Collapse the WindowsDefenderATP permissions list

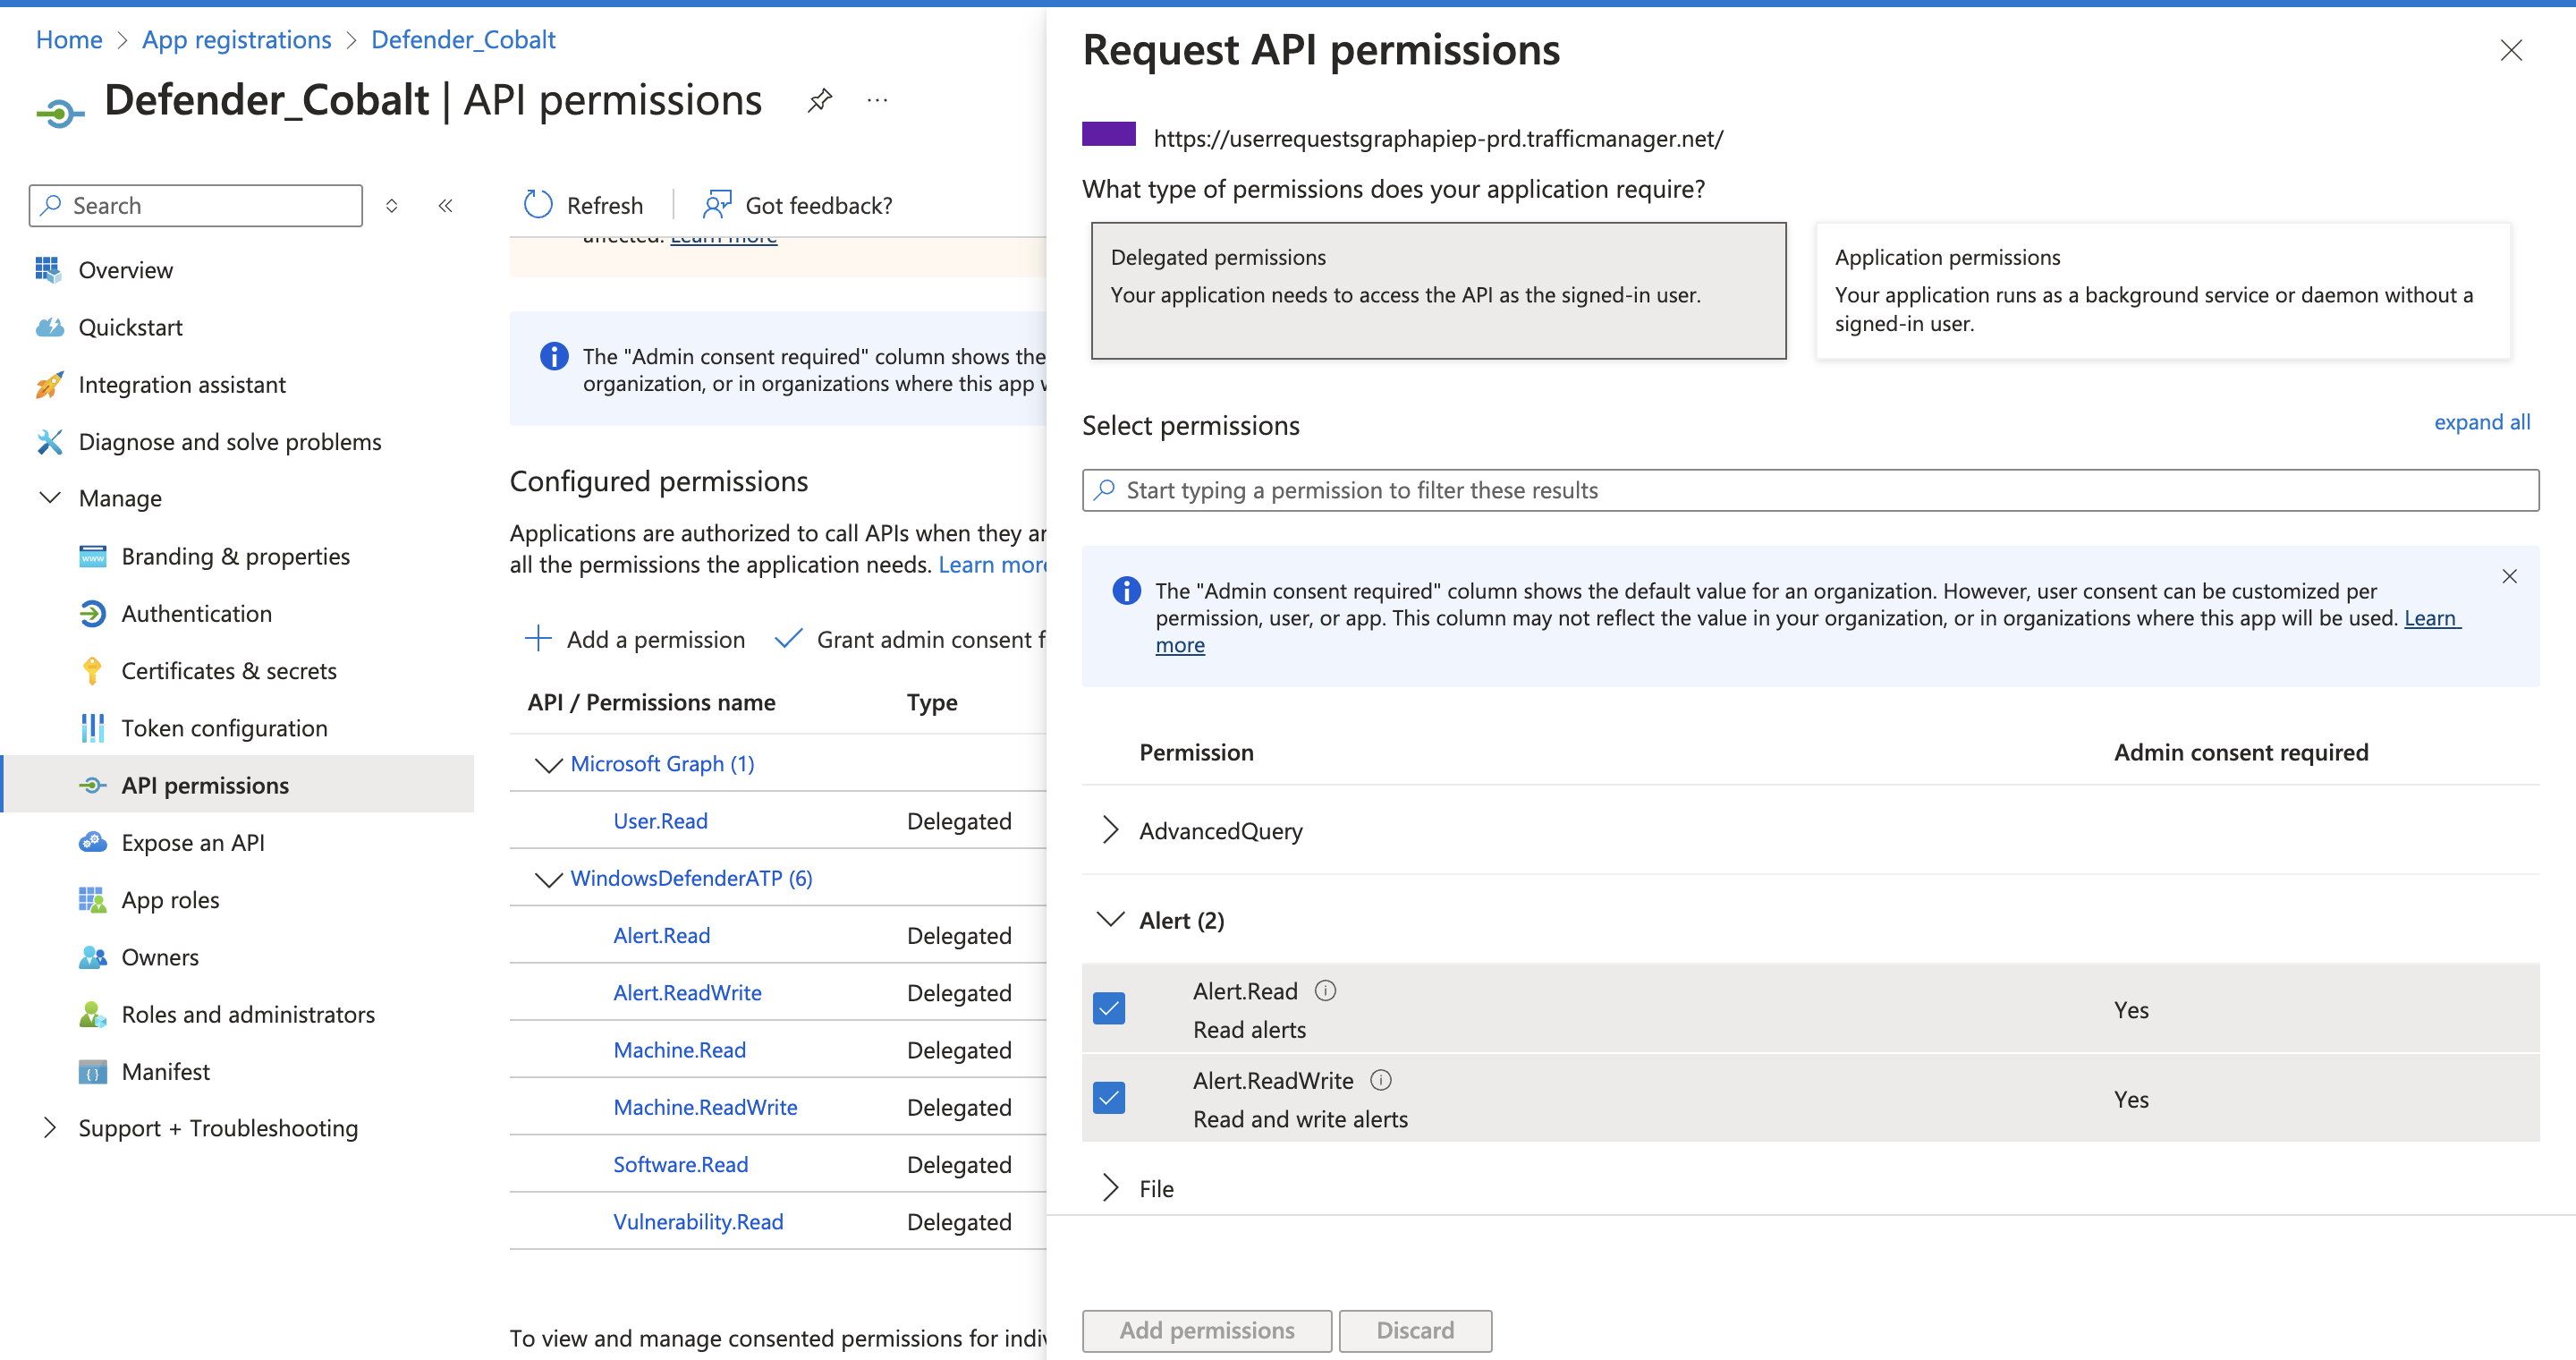548,879
